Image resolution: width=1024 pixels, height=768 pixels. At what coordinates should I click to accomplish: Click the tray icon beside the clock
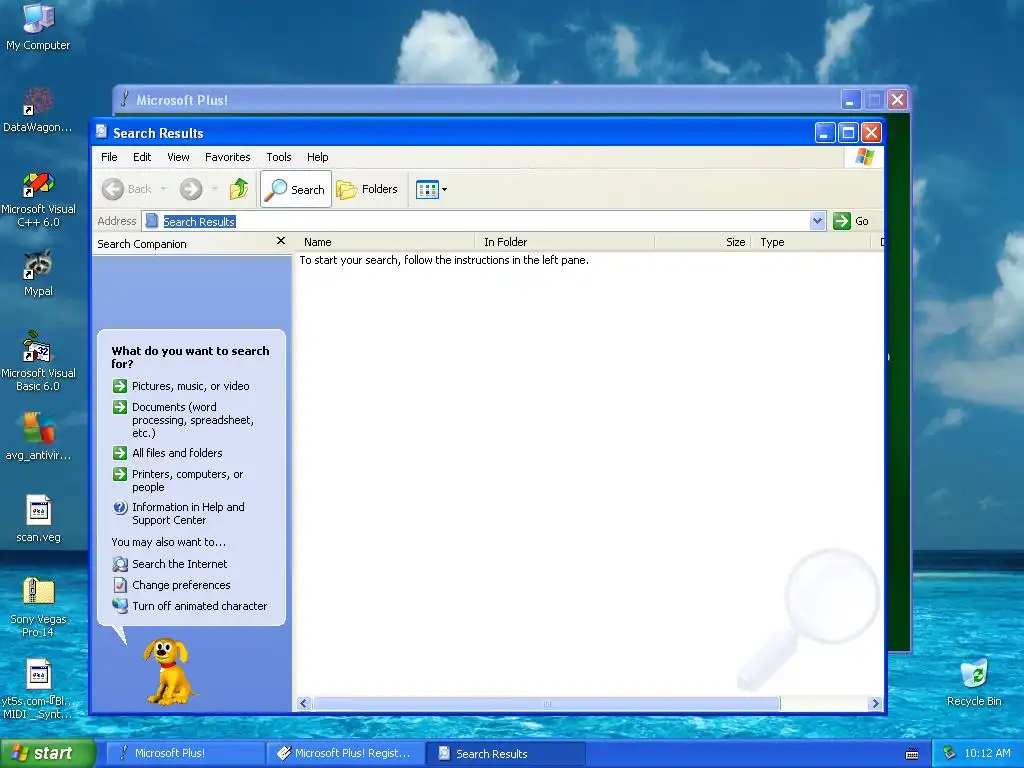(950, 753)
